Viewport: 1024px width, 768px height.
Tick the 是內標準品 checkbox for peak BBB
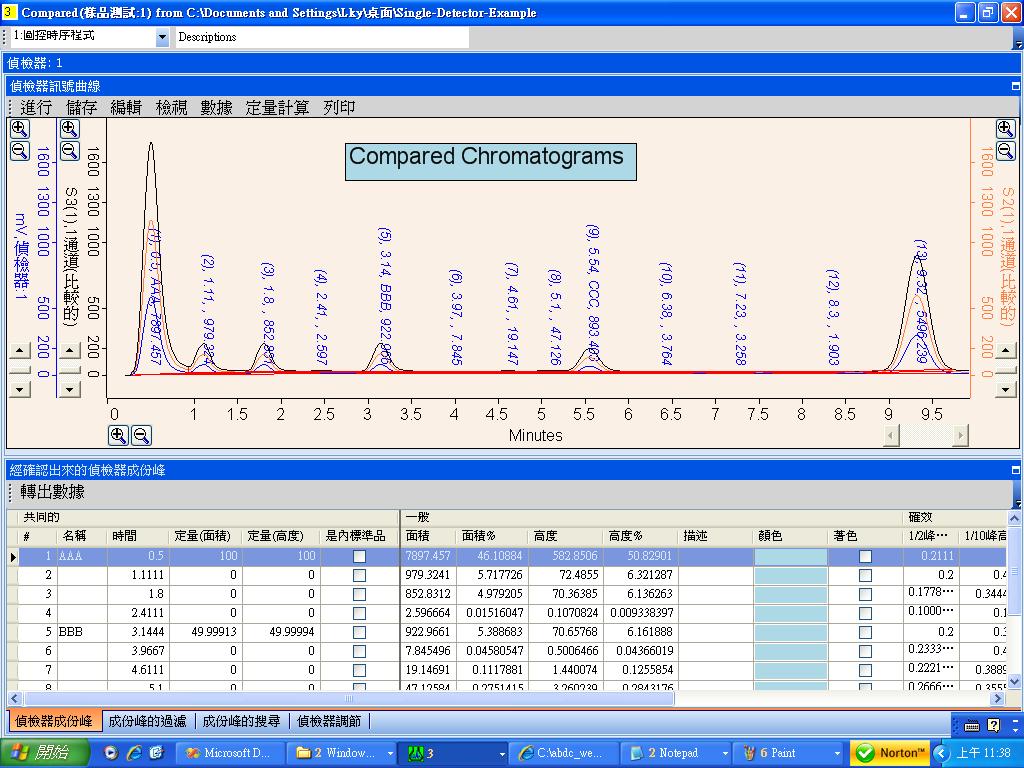(359, 632)
